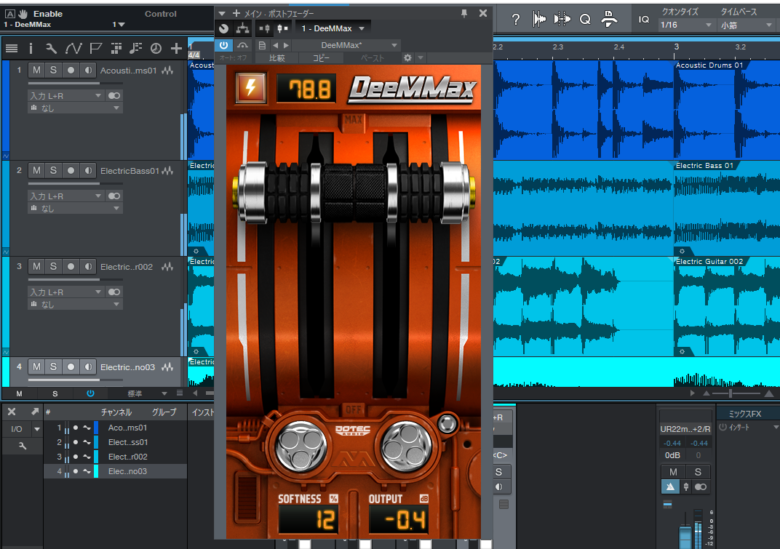Screen dimensions: 780x549
Task: Click the 比較 (Compare) tab
Action: point(277,58)
